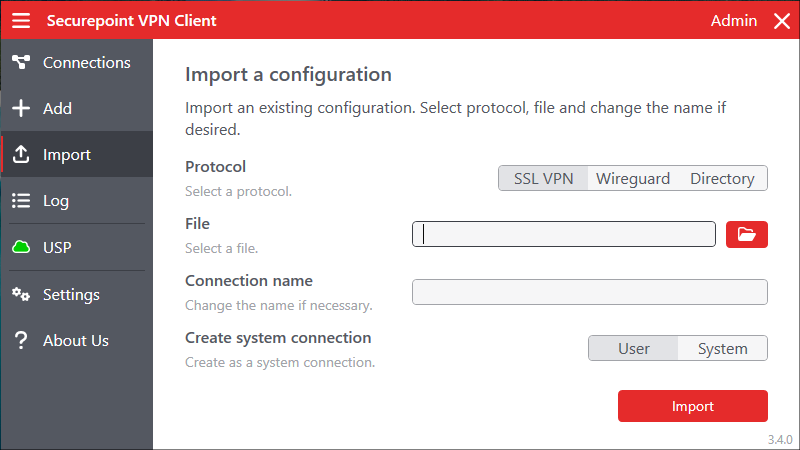This screenshot has width=800, height=450.
Task: Open Import label in sidebar
Action: click(67, 155)
